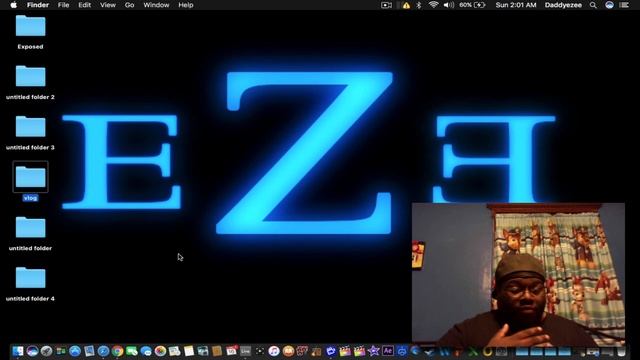This screenshot has width=640, height=360.
Task: Open Launchpad rocket icon in Dock
Action: click(x=47, y=351)
